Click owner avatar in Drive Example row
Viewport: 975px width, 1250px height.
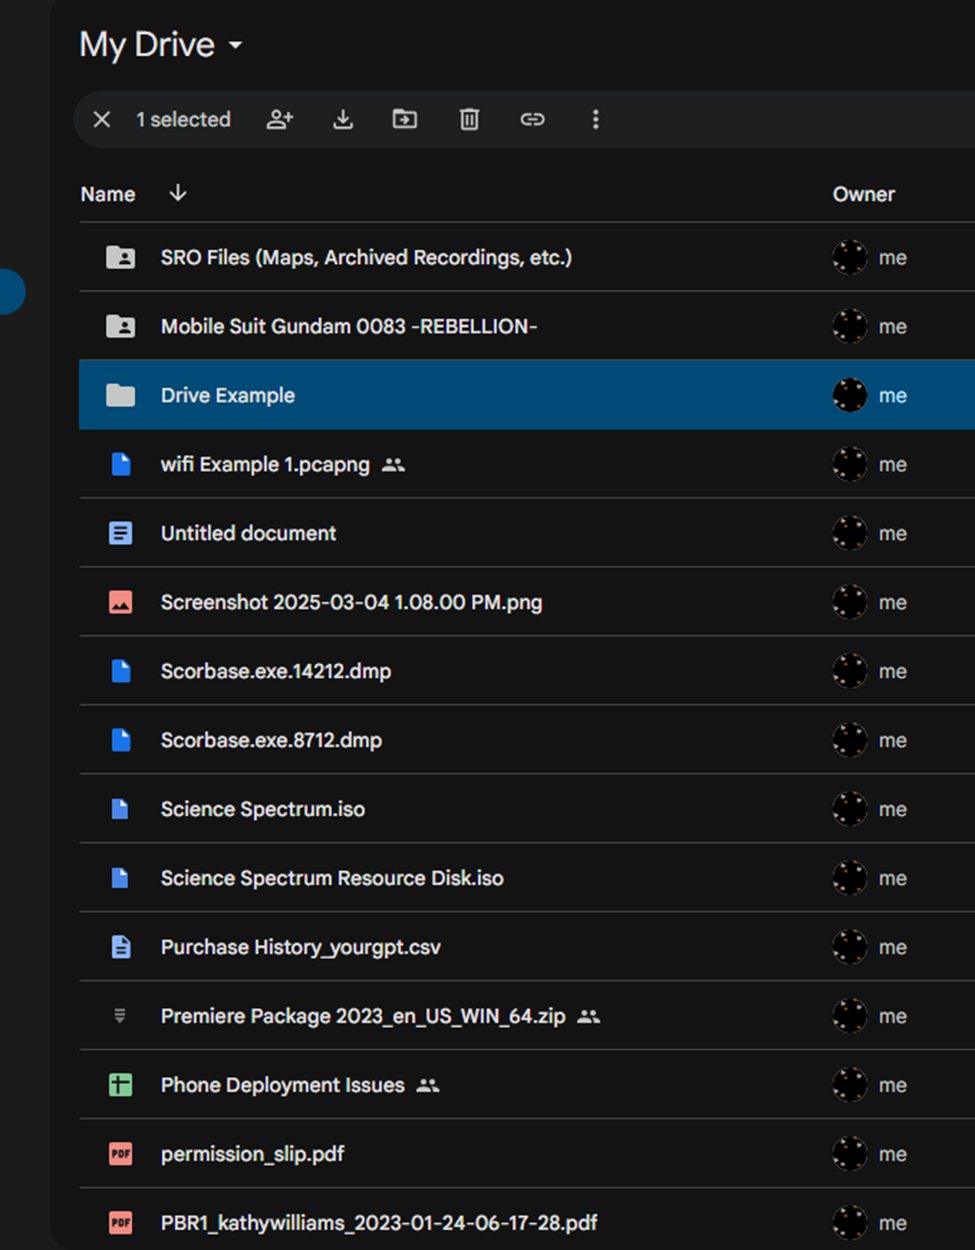[x=850, y=395]
